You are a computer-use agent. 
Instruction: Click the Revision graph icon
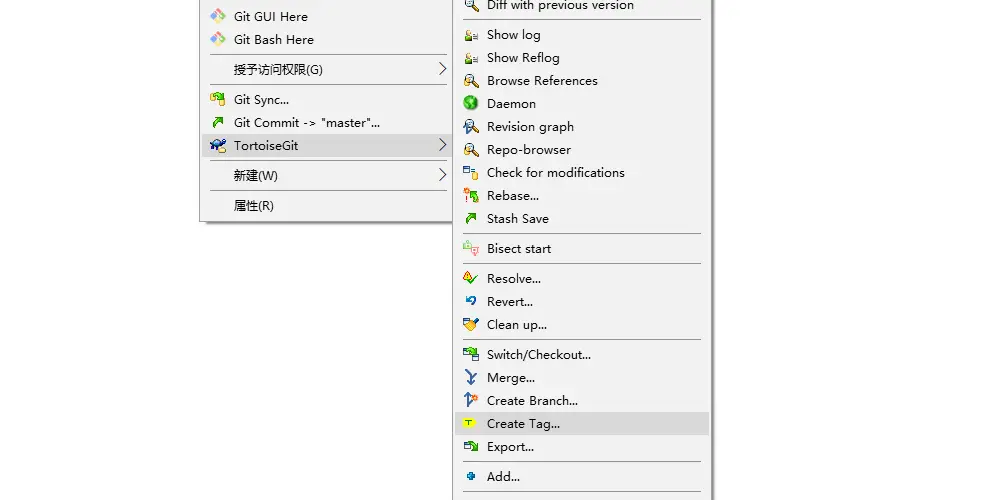(x=471, y=126)
